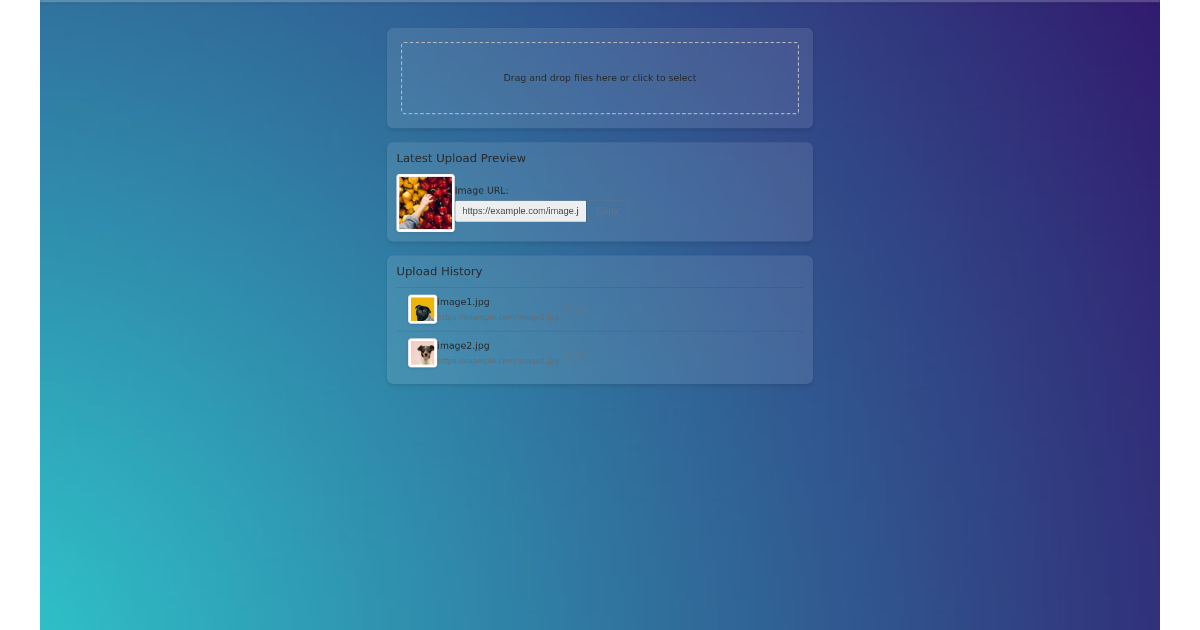Open the latest upload fruit thumbnail
This screenshot has height=630, width=1200.
tap(425, 201)
